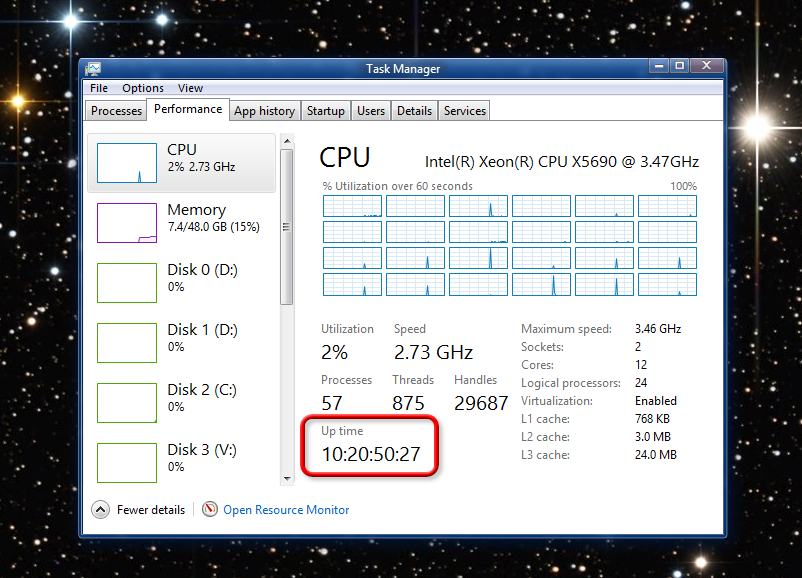Click the Task Manager title bar icon
The height and width of the screenshot is (578, 802).
coord(93,68)
